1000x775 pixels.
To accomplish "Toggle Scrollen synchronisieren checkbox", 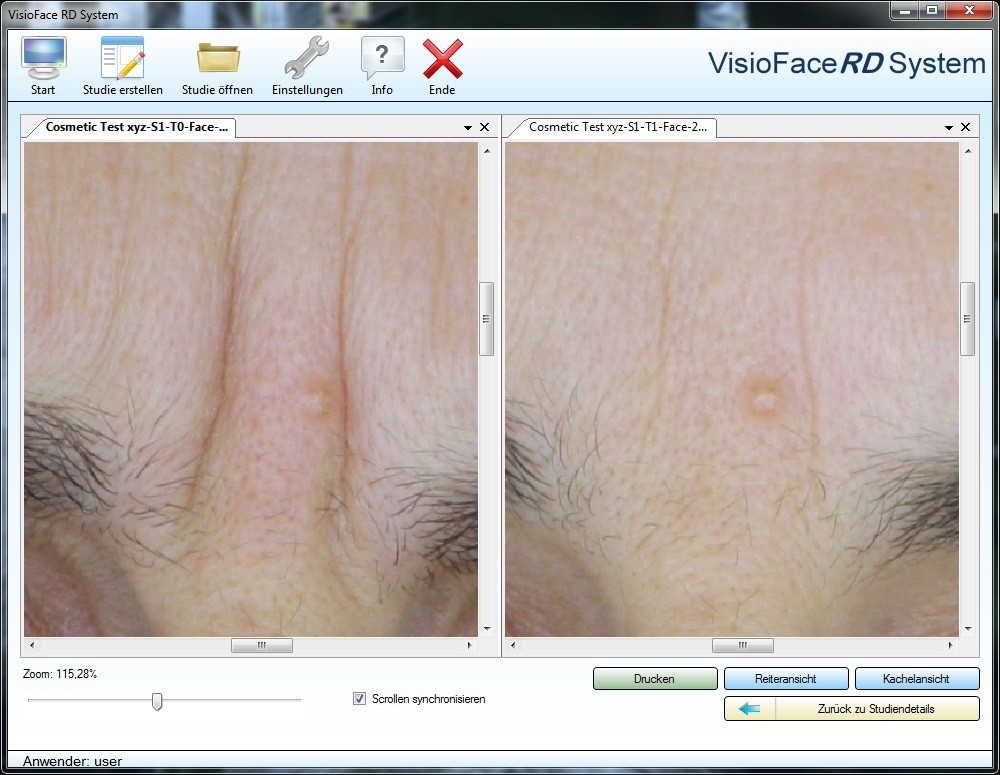I will [x=360, y=699].
